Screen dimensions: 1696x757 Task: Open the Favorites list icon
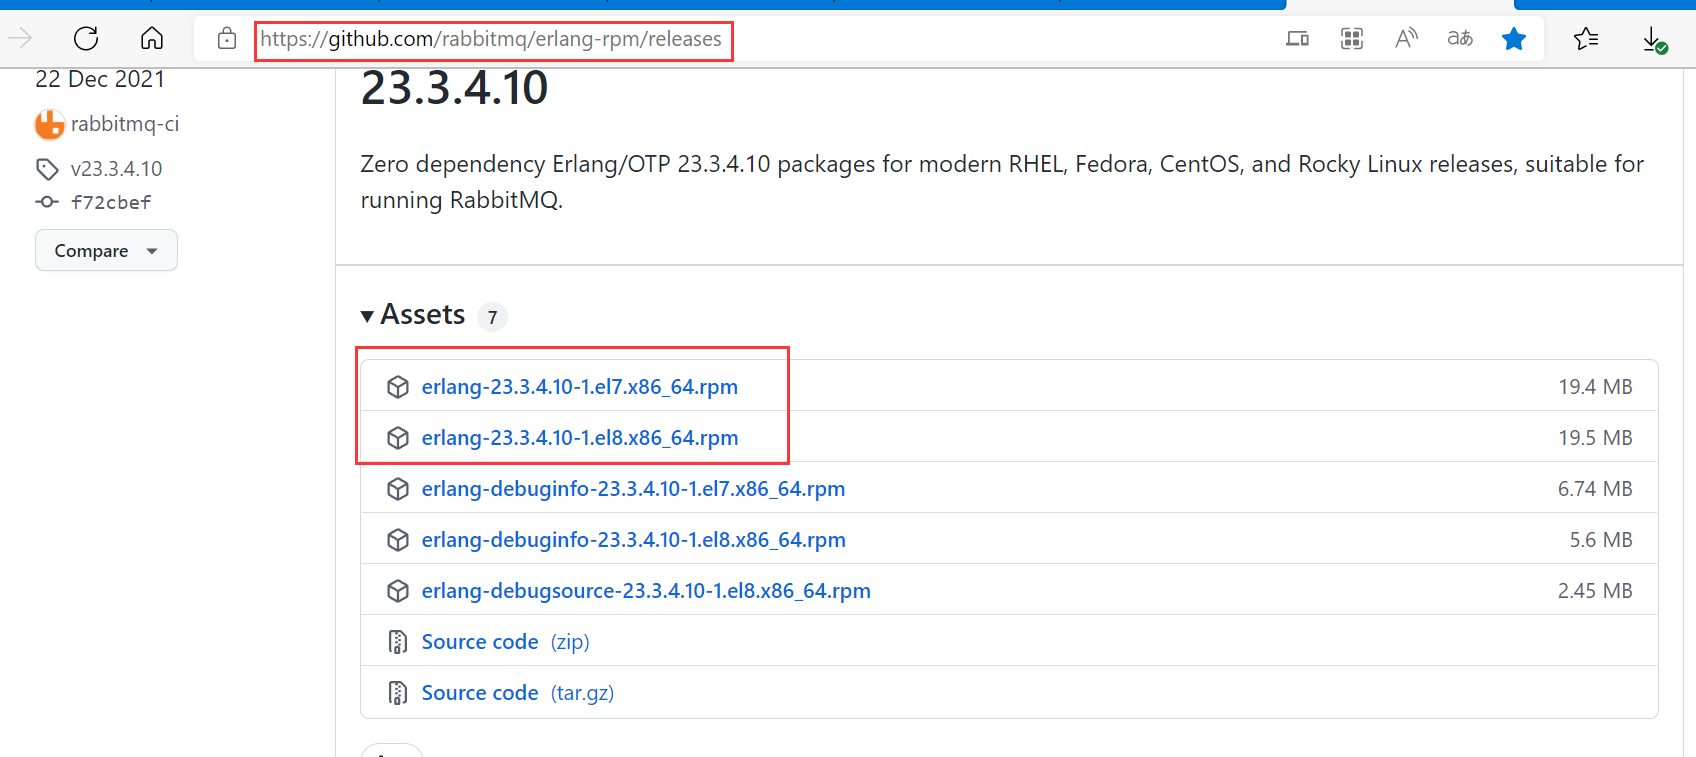[x=1586, y=39]
